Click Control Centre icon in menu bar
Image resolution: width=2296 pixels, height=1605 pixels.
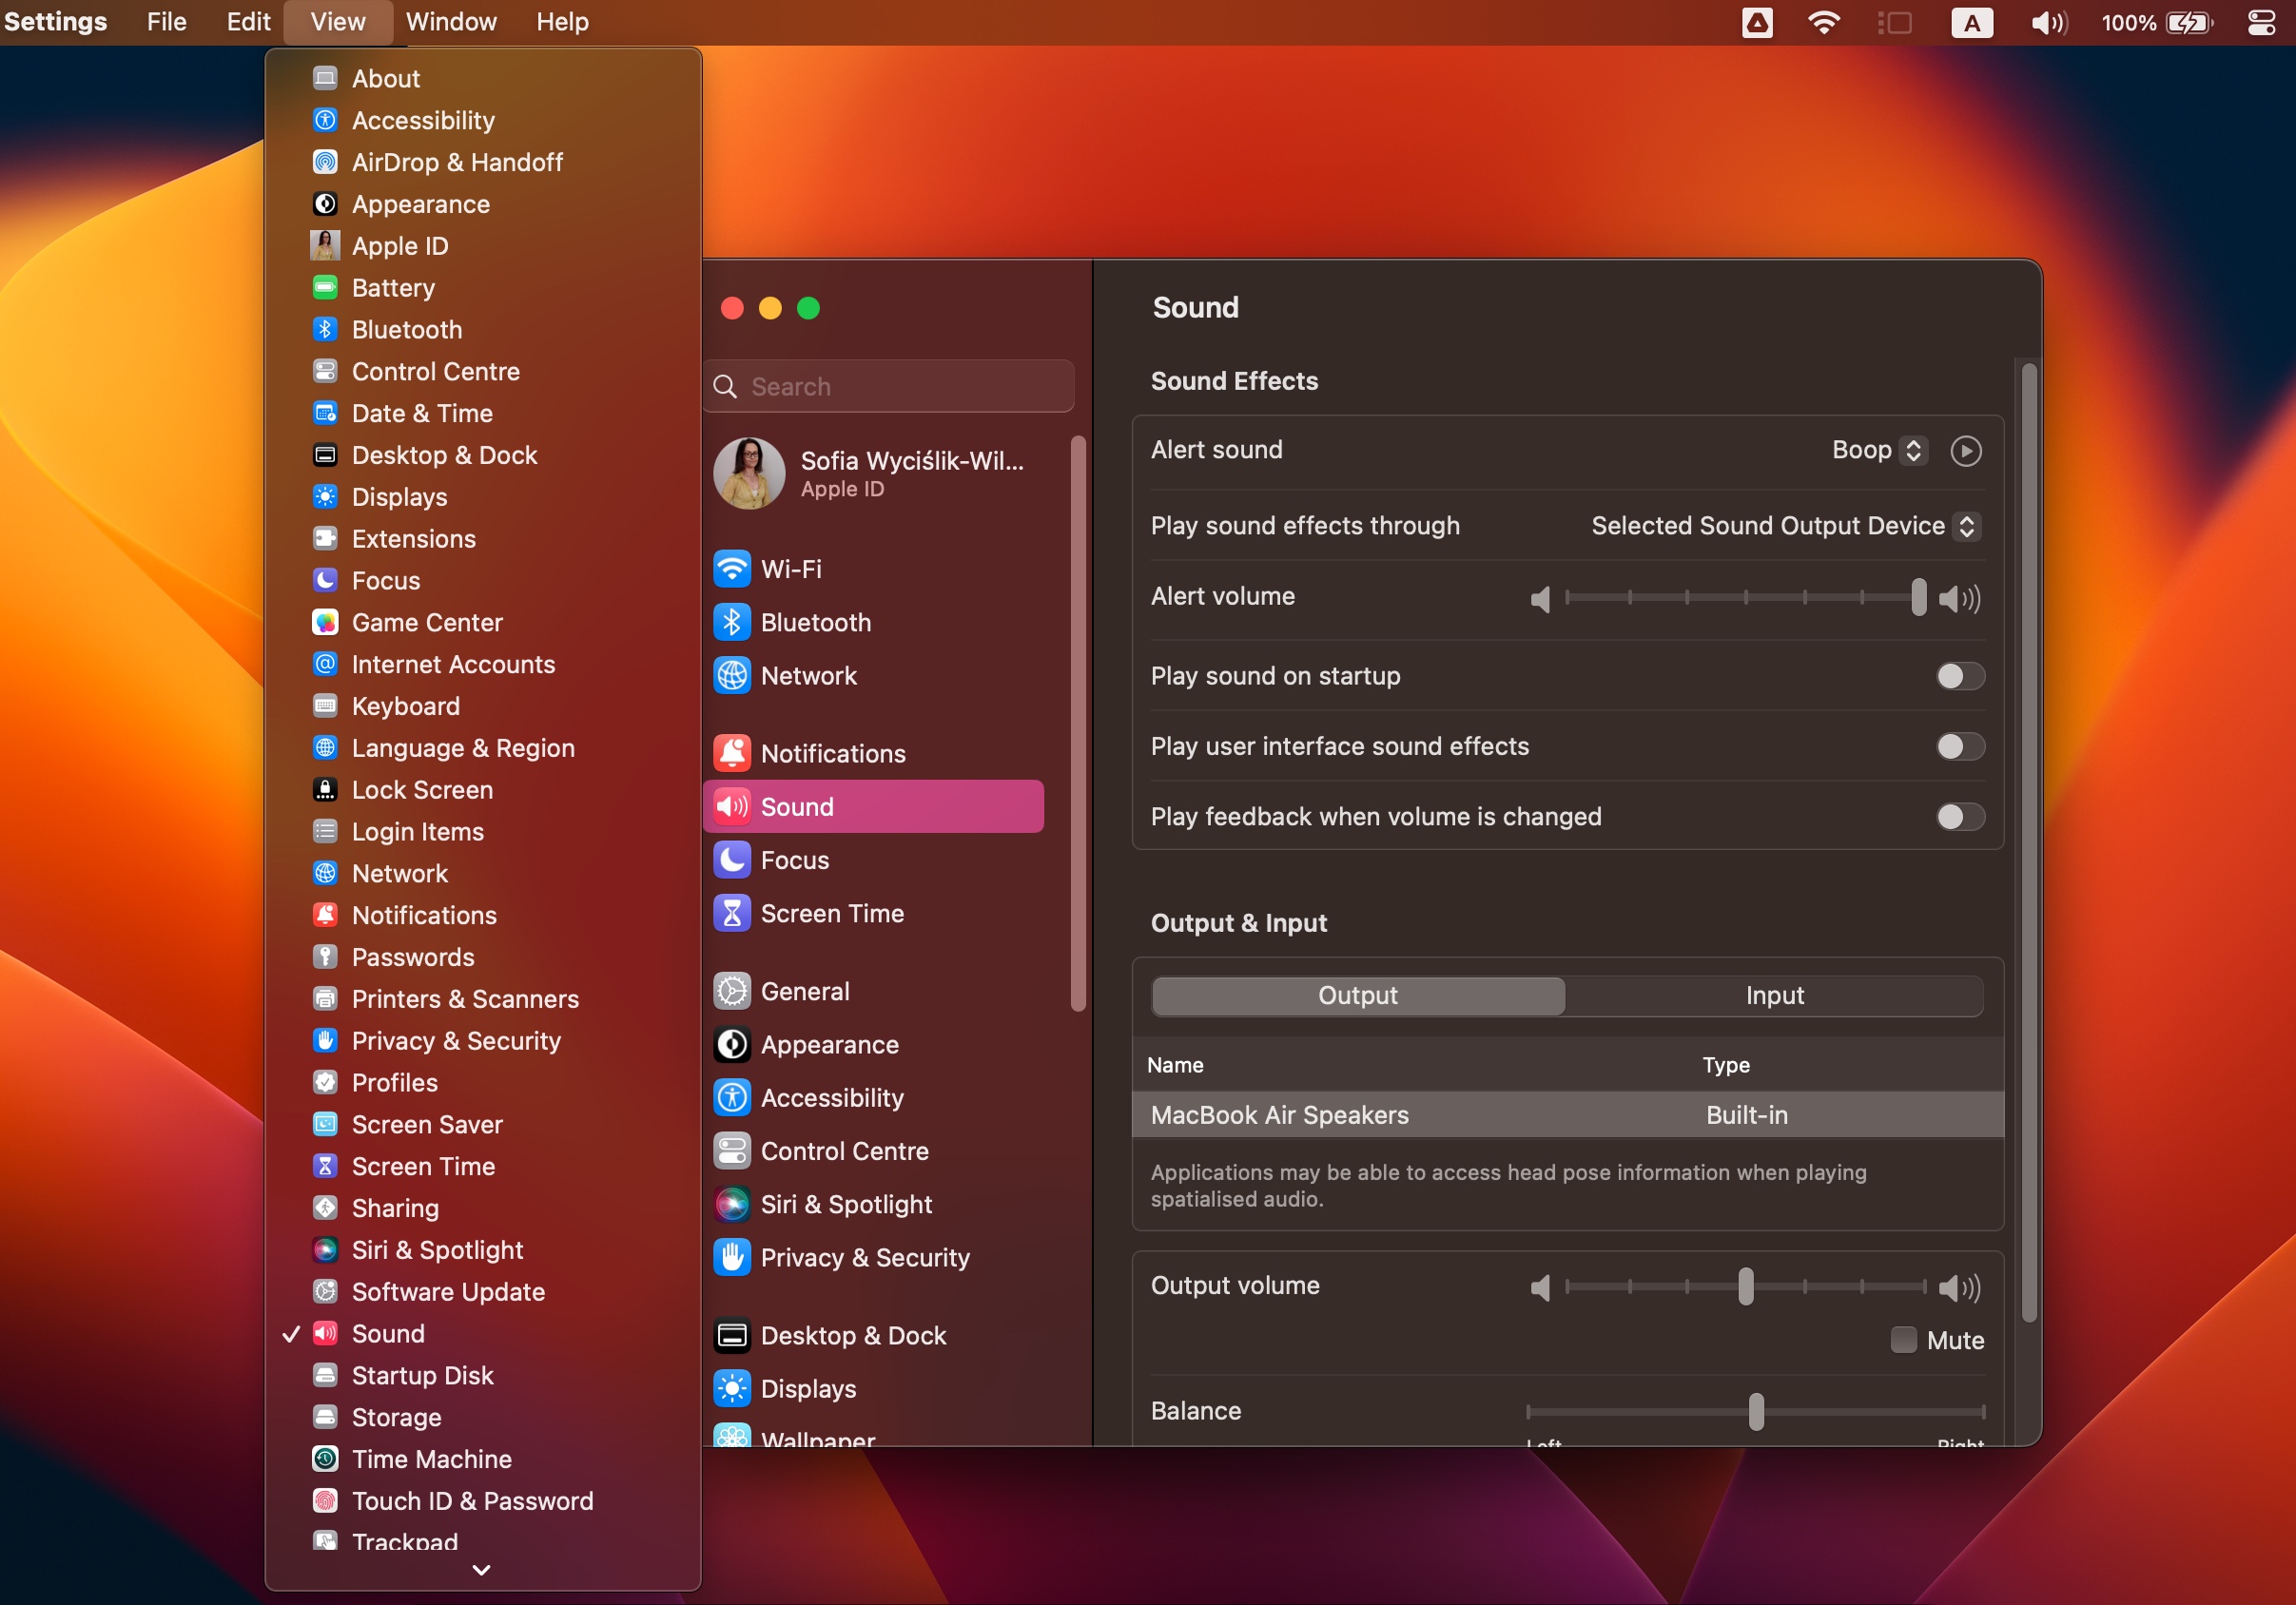coord(2261,22)
